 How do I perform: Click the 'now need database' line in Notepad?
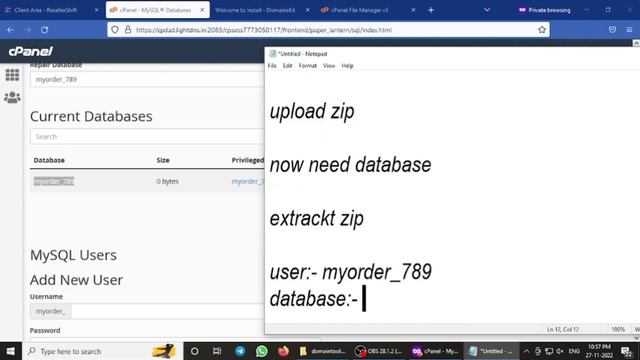pos(350,165)
